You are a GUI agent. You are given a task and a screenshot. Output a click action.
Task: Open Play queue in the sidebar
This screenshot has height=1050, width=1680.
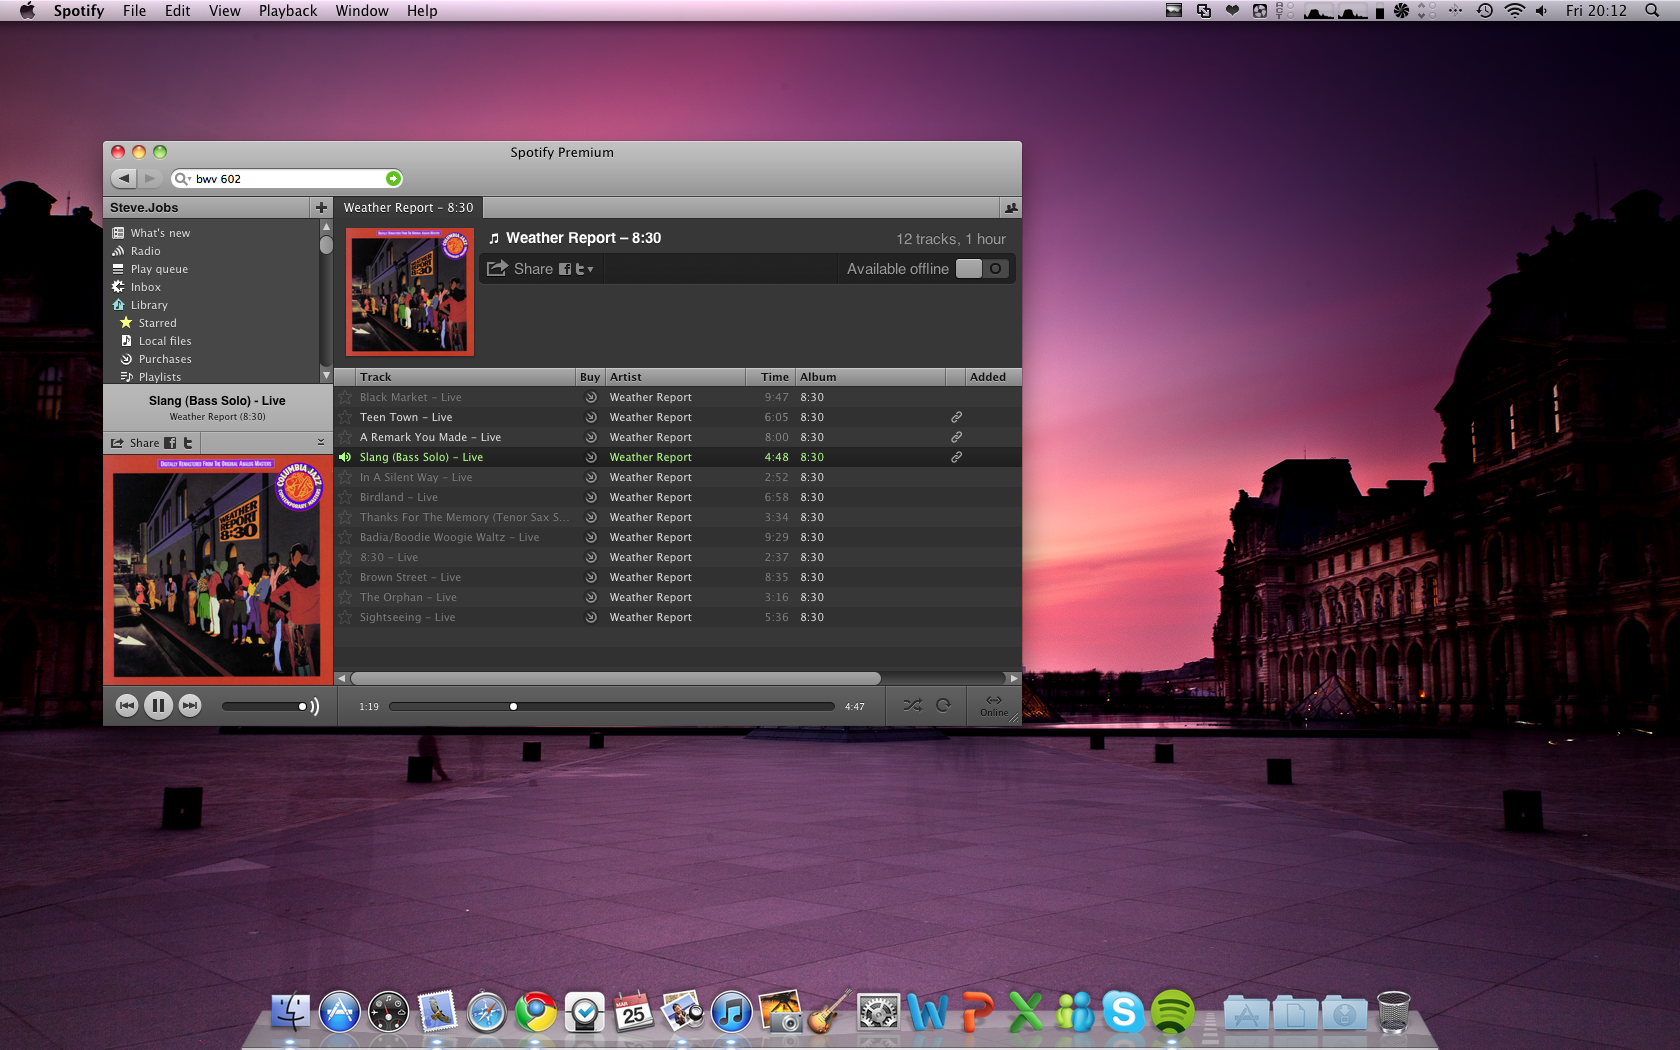click(159, 269)
